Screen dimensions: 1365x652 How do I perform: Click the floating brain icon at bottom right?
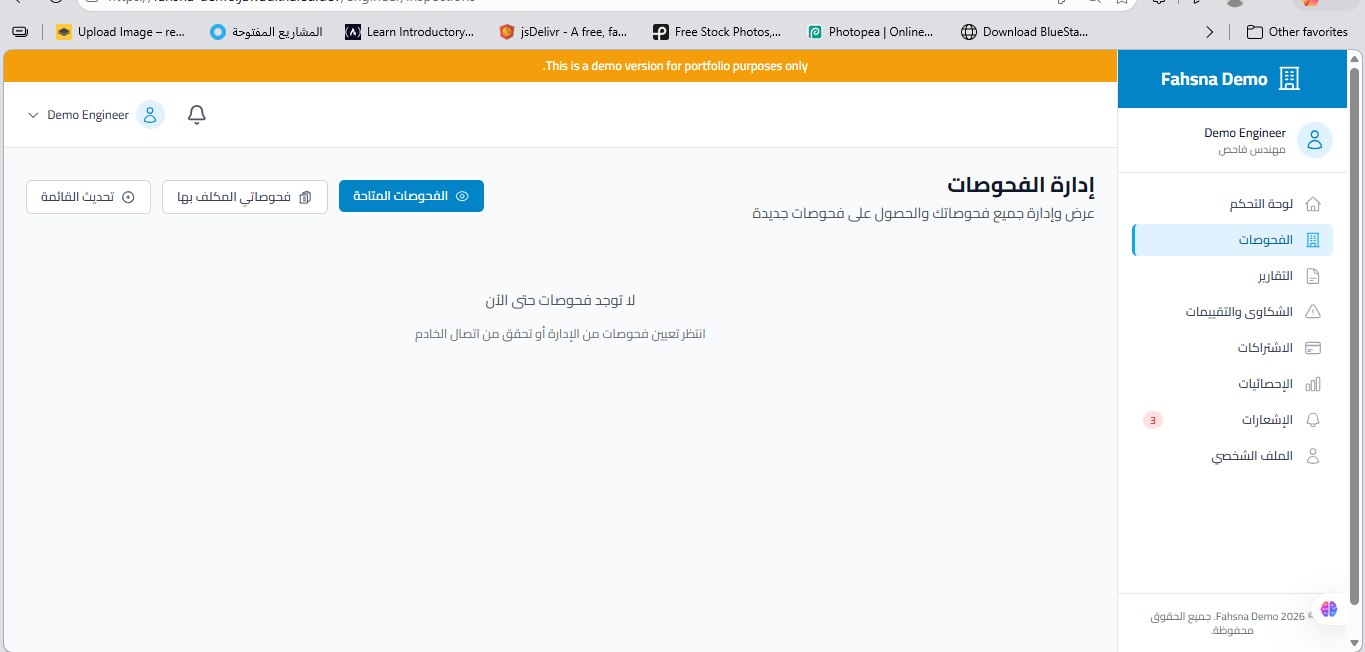pos(1328,608)
